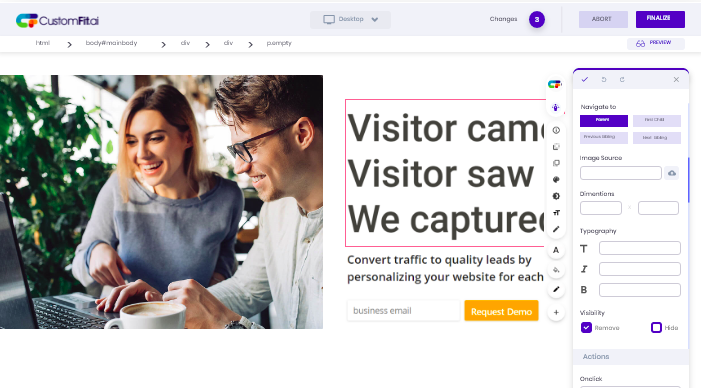This screenshot has height=388, width=701.
Task: Click the Actions section header
Action: pos(631,357)
